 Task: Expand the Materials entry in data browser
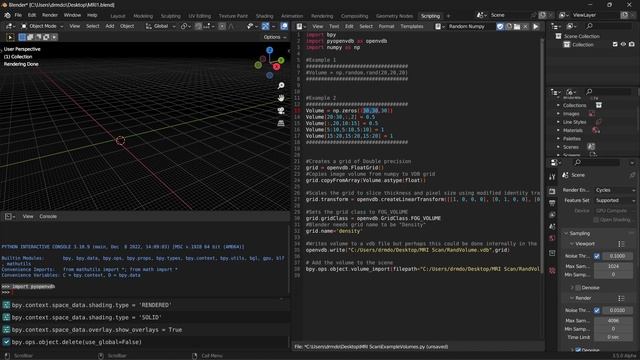558,130
